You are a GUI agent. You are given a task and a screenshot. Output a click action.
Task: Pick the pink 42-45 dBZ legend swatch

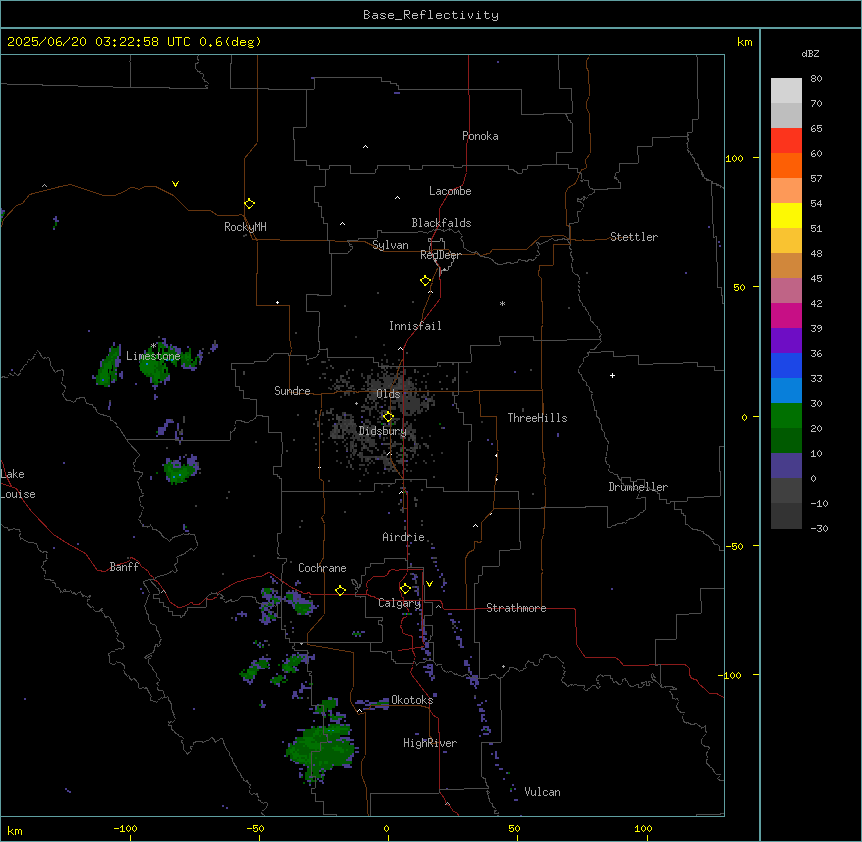786,291
